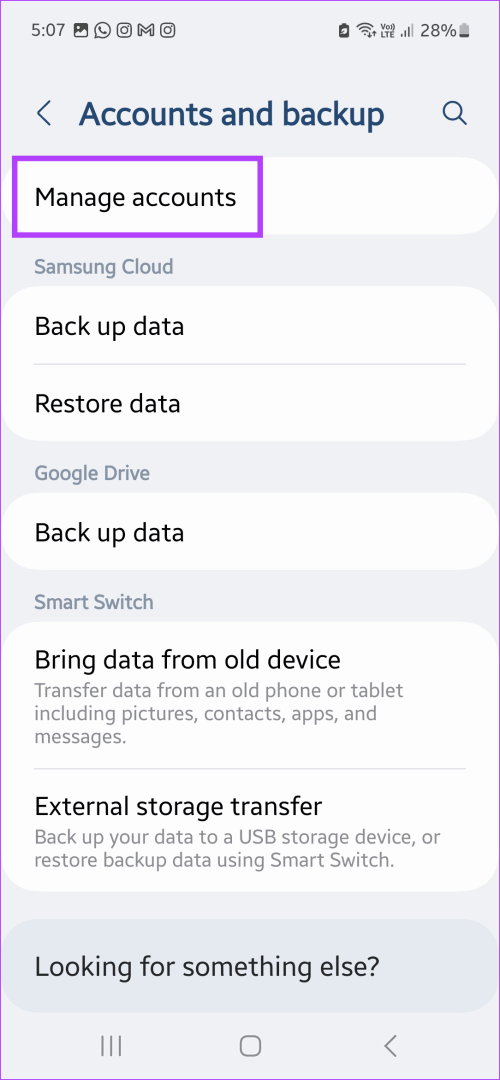The image size is (500, 1080).
Task: Open Restore data option
Action: tap(250, 403)
